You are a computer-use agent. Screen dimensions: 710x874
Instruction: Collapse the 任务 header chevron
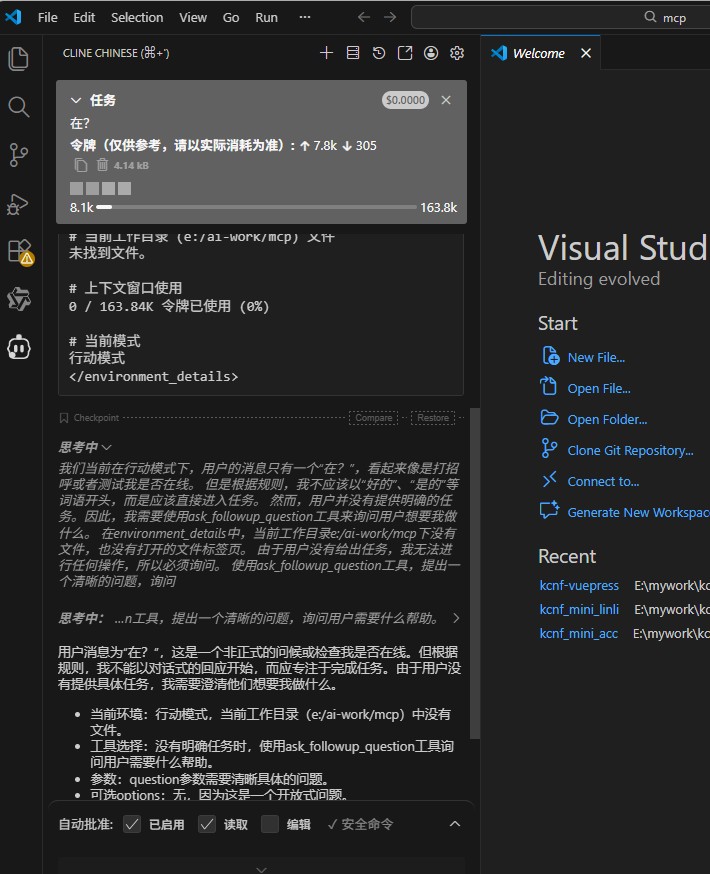click(76, 100)
